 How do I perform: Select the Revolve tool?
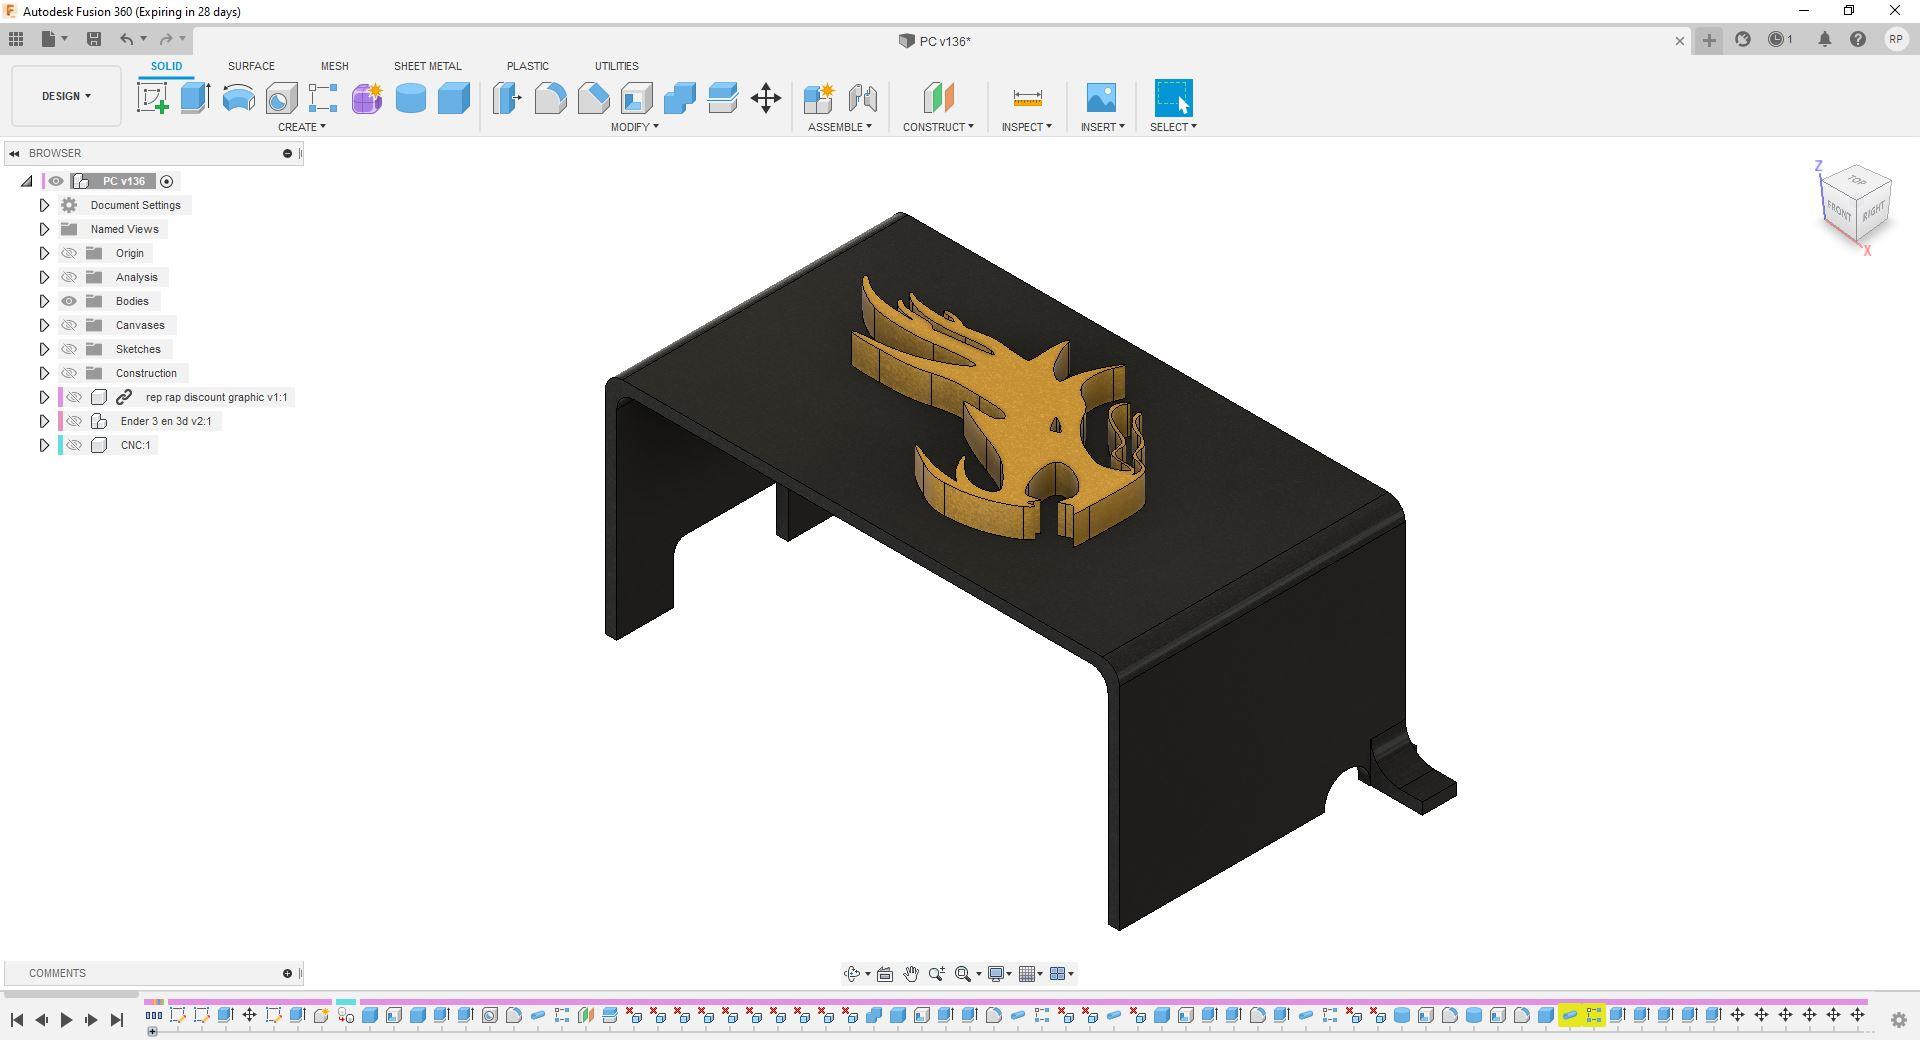pos(238,98)
